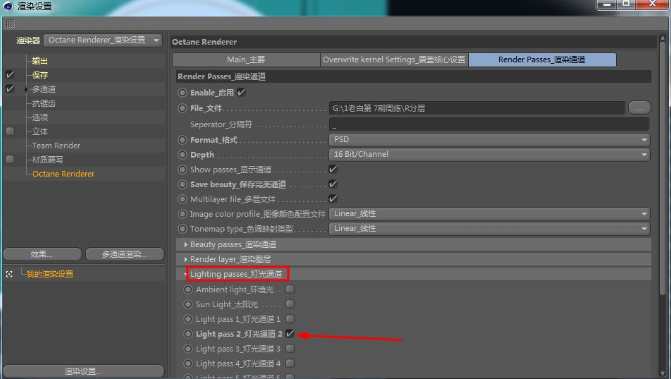Open the renderer selection dropdown
Screen dimensions: 671x379
[x=103, y=40]
